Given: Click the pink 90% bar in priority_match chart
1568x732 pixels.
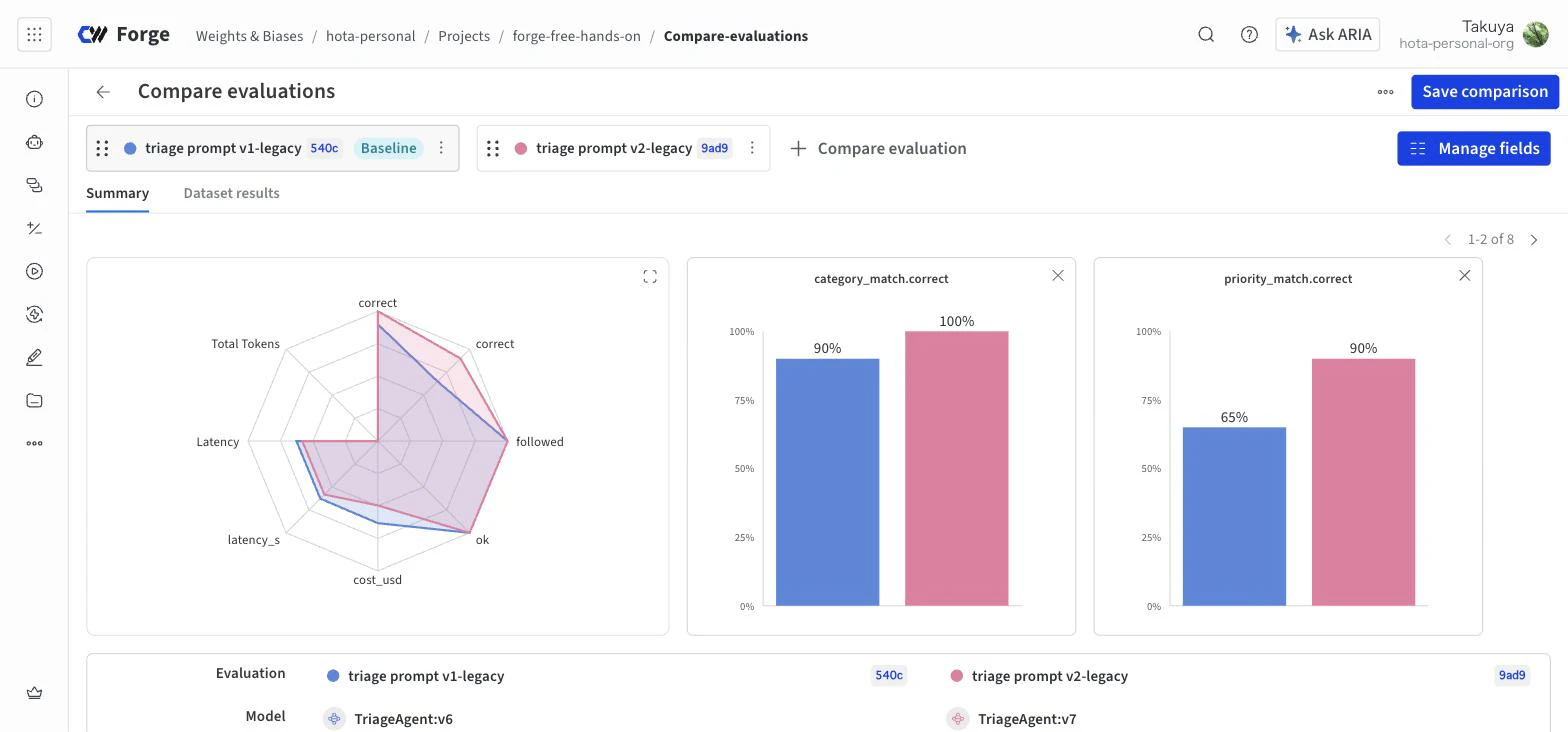Looking at the screenshot, I should 1363,482.
